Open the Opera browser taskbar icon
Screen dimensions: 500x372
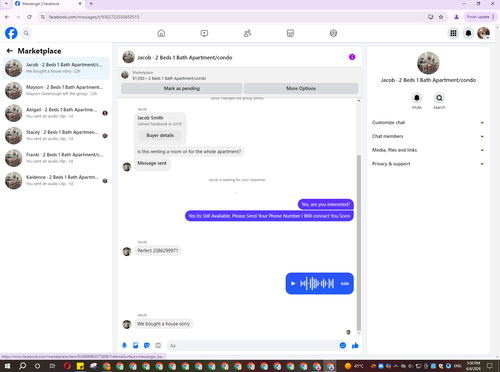click(67, 366)
